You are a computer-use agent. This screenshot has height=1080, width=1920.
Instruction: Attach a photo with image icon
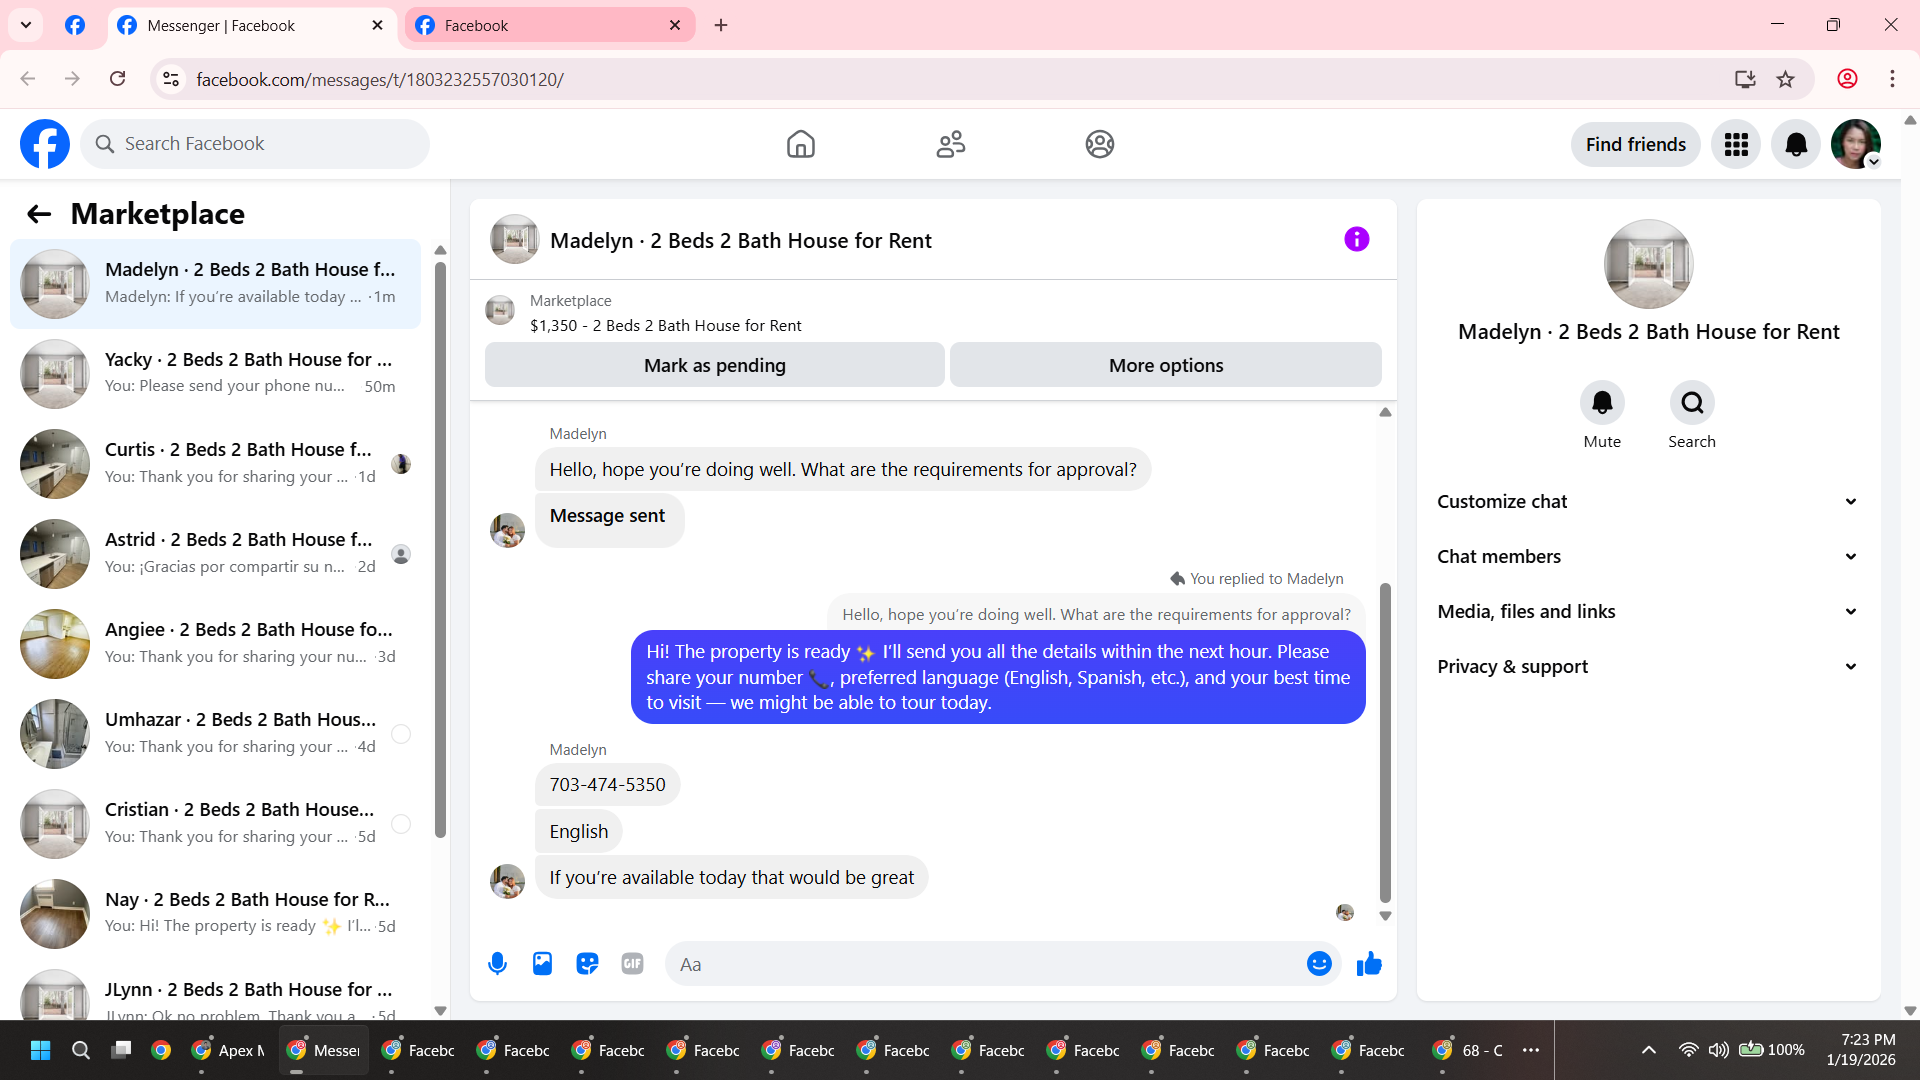(542, 964)
